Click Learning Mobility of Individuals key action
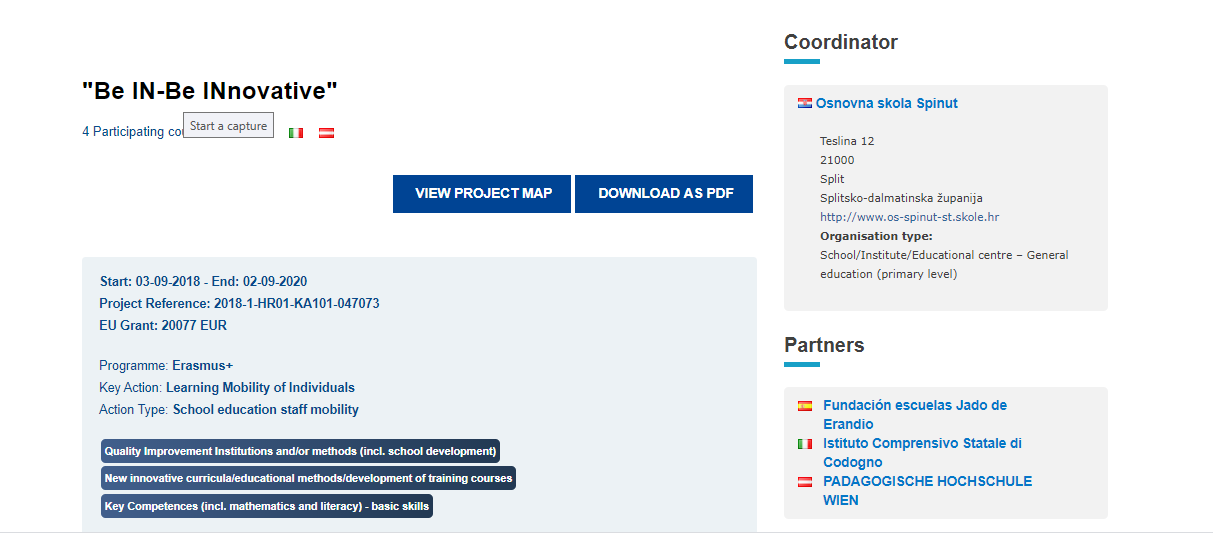 [x=260, y=388]
